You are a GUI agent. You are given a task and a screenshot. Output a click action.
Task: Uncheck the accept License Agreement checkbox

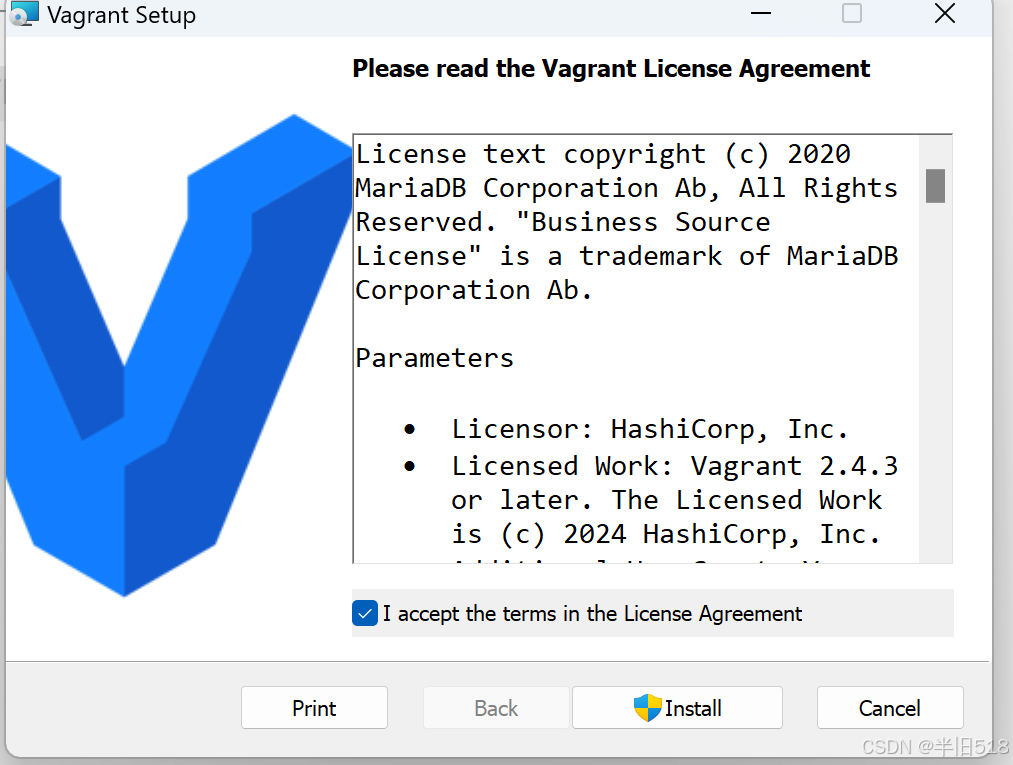click(x=365, y=613)
